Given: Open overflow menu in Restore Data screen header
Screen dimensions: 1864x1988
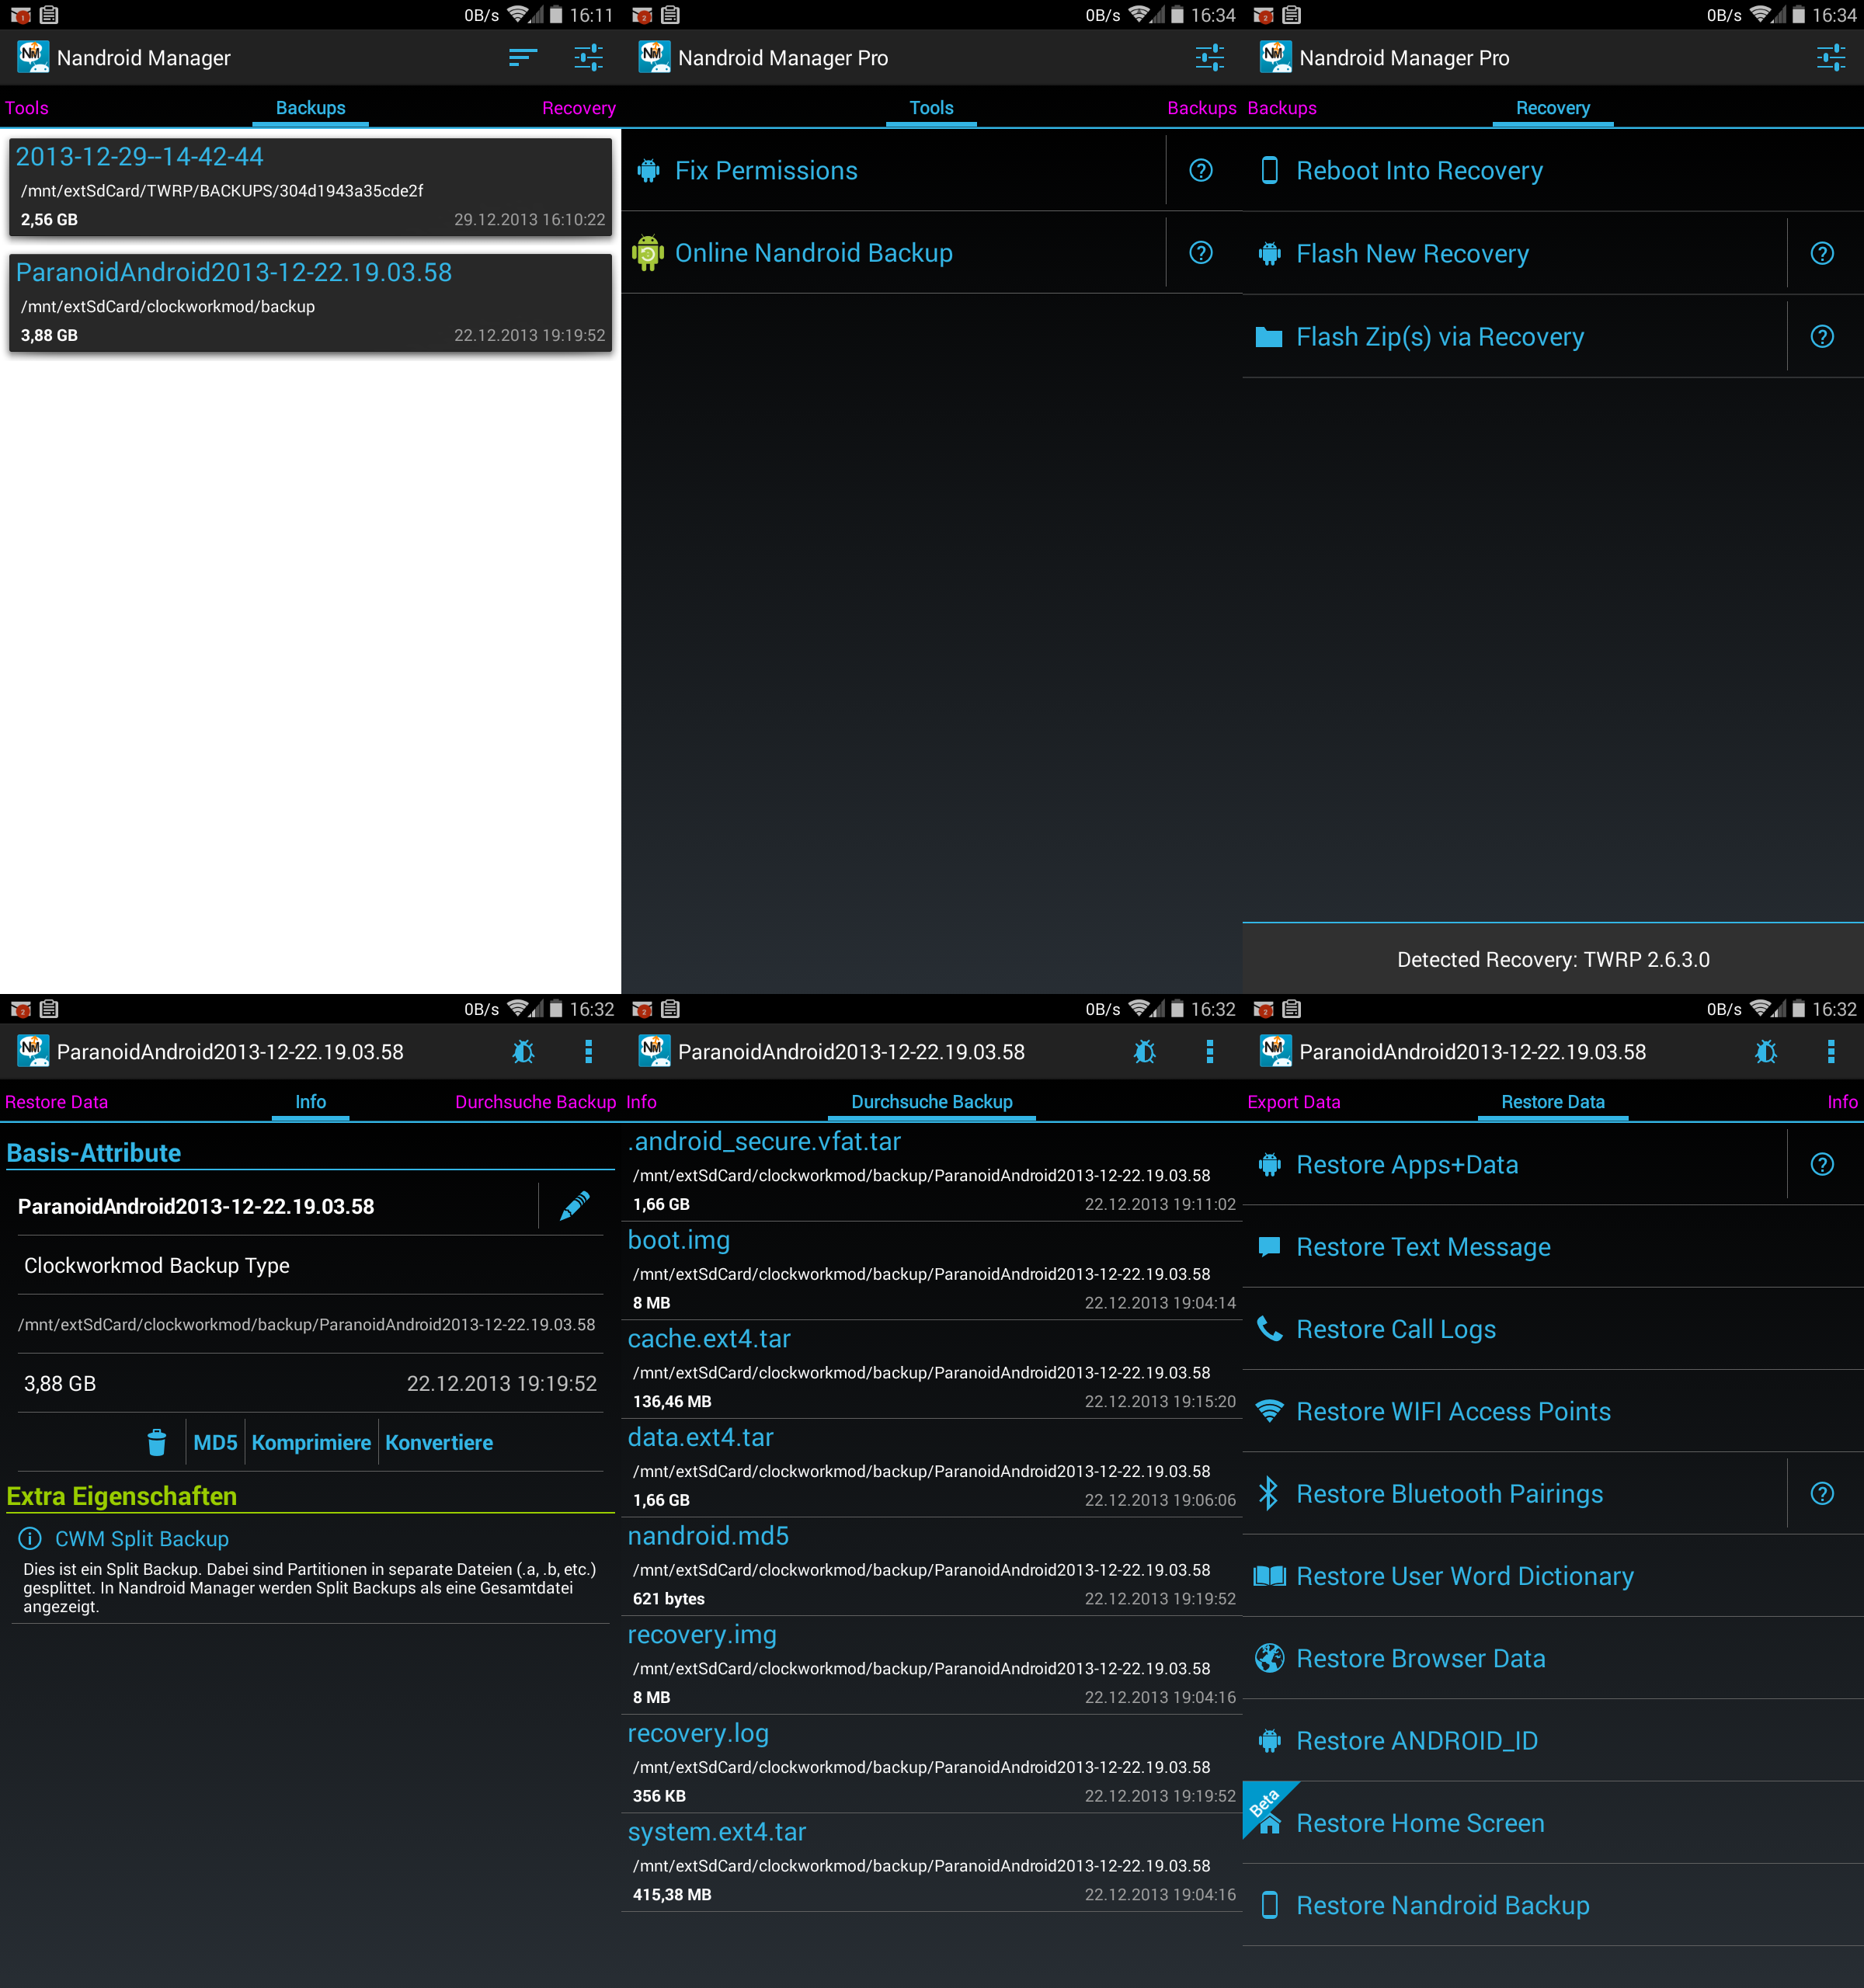Looking at the screenshot, I should point(1830,1052).
